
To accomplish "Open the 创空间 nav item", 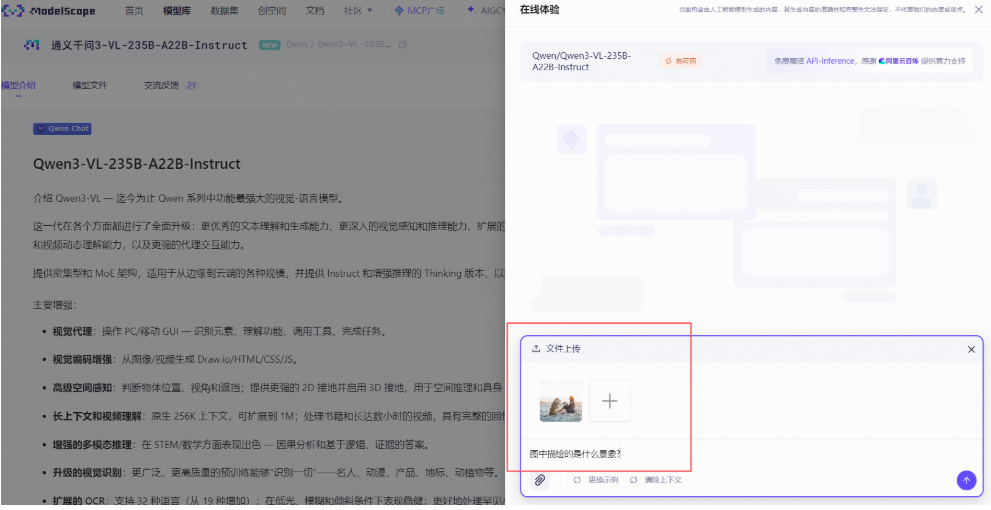I will pyautogui.click(x=272, y=11).
